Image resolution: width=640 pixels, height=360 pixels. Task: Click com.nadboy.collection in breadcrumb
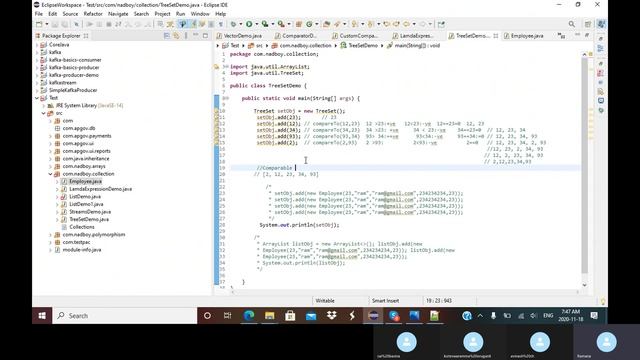pos(305,46)
